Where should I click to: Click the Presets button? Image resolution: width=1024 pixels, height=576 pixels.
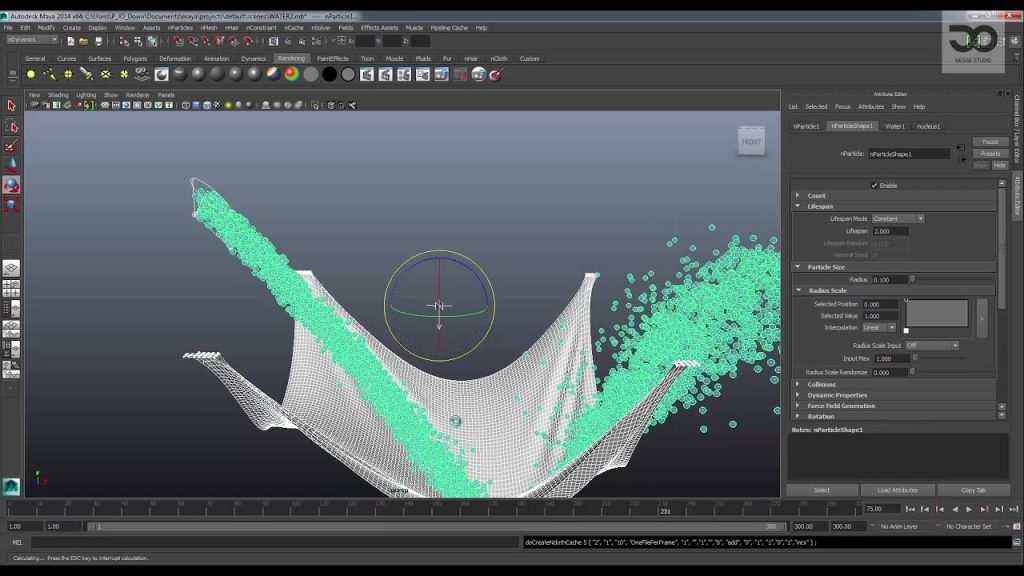click(990, 154)
